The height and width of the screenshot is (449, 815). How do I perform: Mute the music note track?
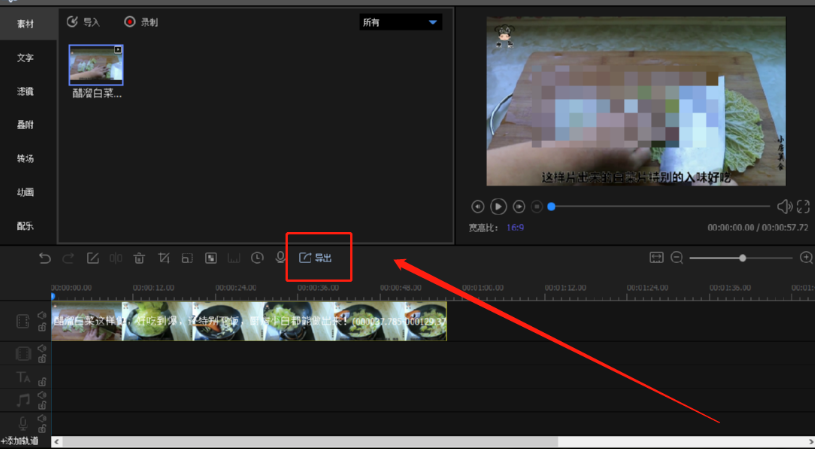pos(42,395)
